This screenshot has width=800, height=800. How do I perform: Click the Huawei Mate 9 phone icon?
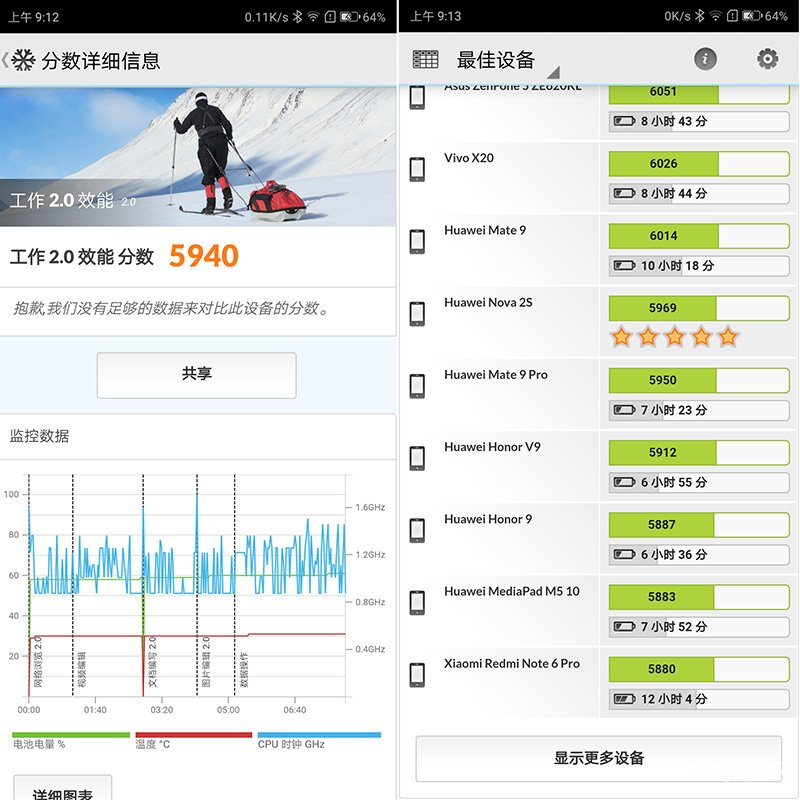[416, 243]
